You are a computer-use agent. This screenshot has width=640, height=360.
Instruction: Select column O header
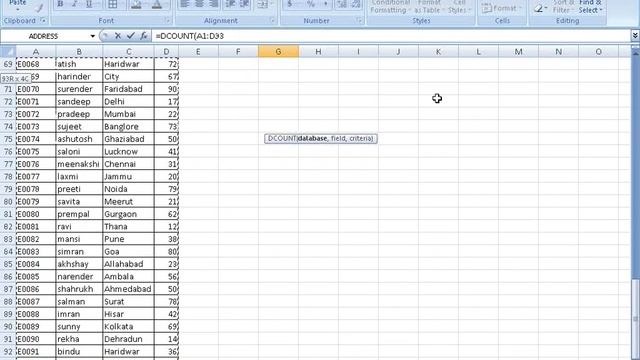598,51
